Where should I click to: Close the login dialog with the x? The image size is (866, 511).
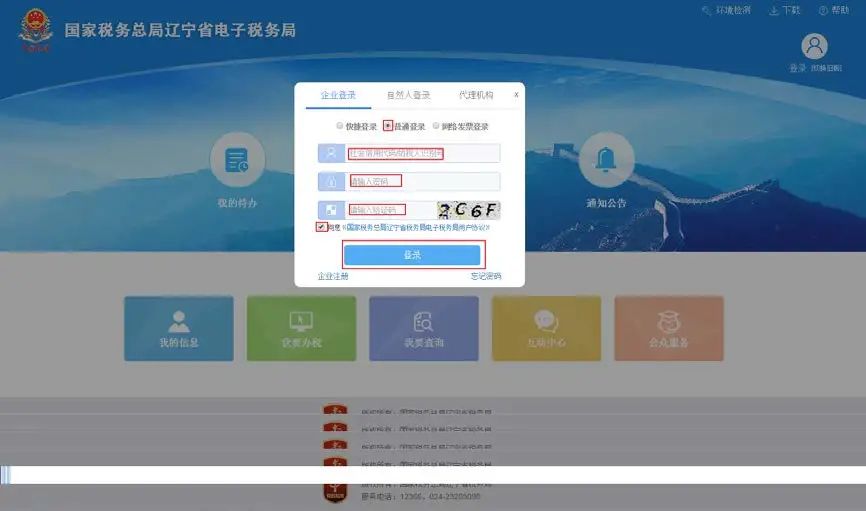click(x=516, y=94)
